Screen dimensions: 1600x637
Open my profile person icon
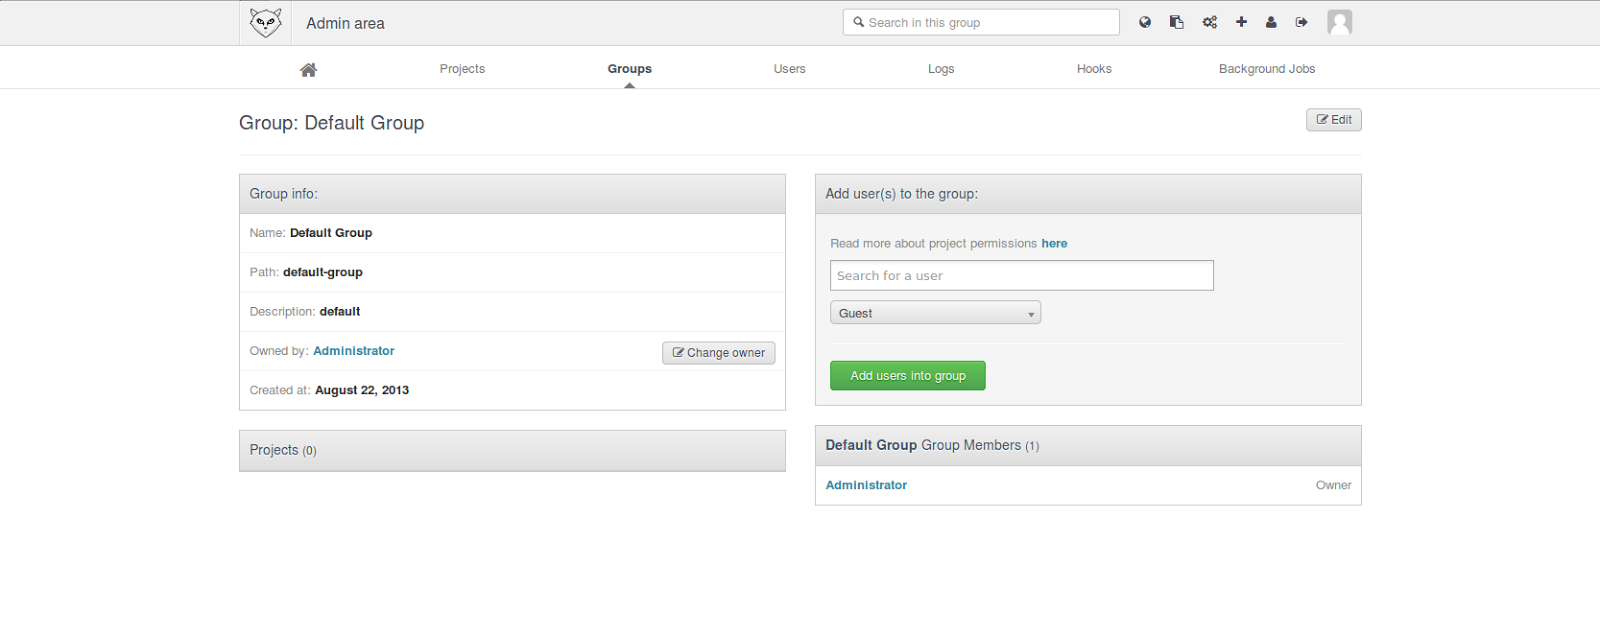(1271, 22)
